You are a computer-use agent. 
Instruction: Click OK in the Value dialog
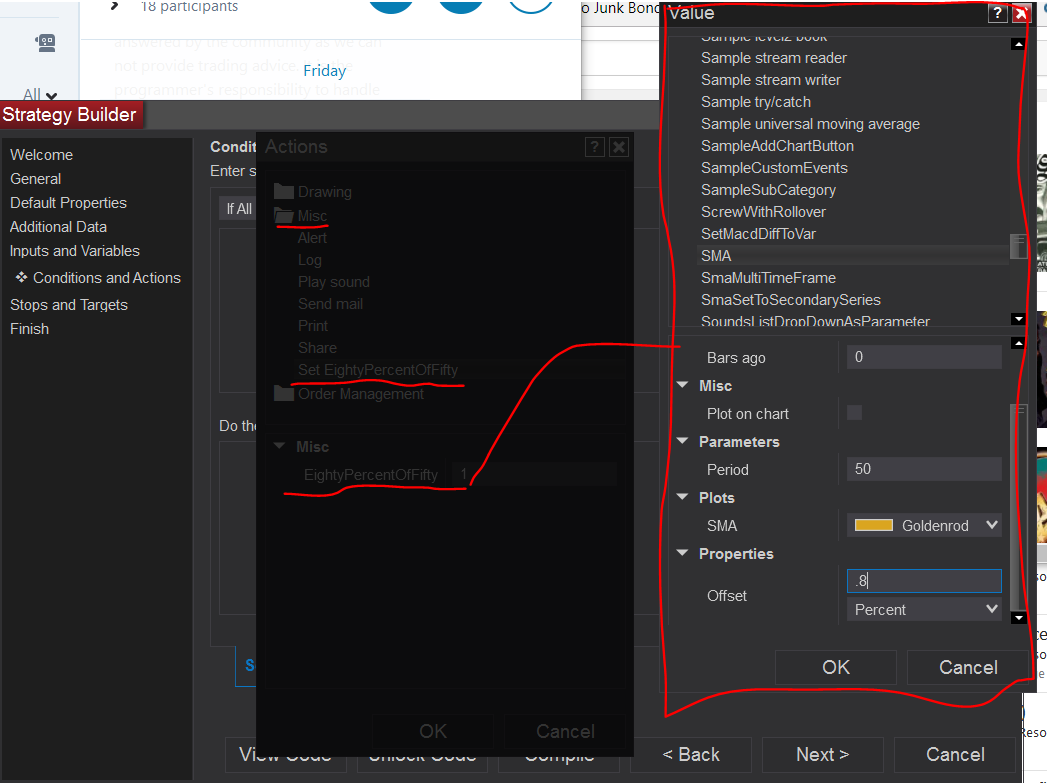click(835, 668)
